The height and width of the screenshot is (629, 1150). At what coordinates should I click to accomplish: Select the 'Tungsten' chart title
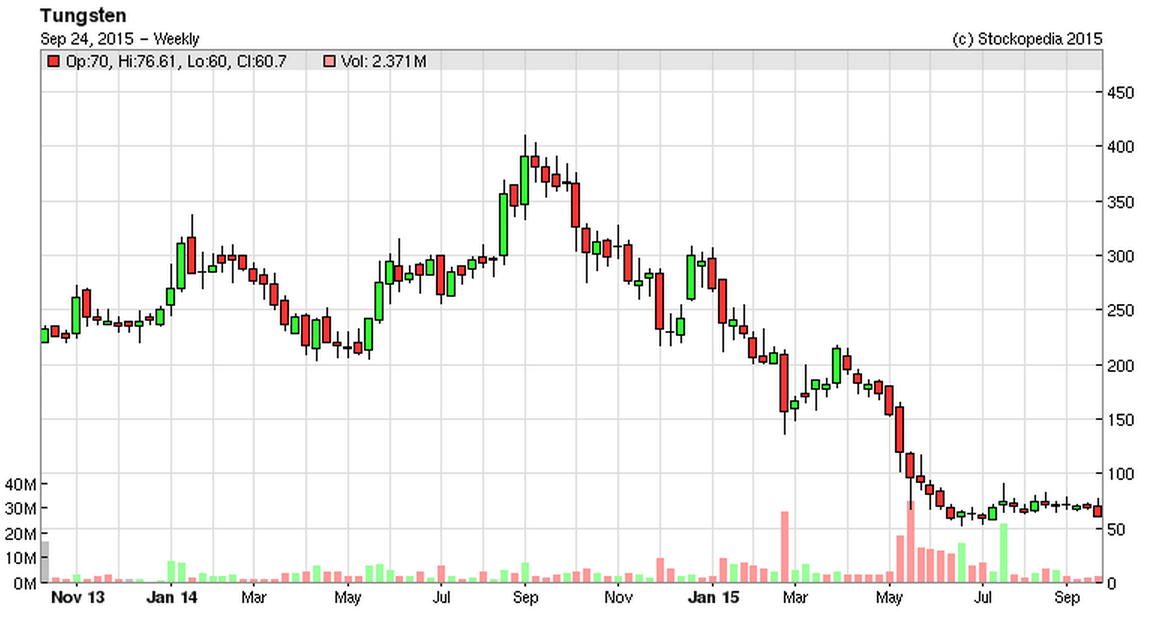coord(83,15)
